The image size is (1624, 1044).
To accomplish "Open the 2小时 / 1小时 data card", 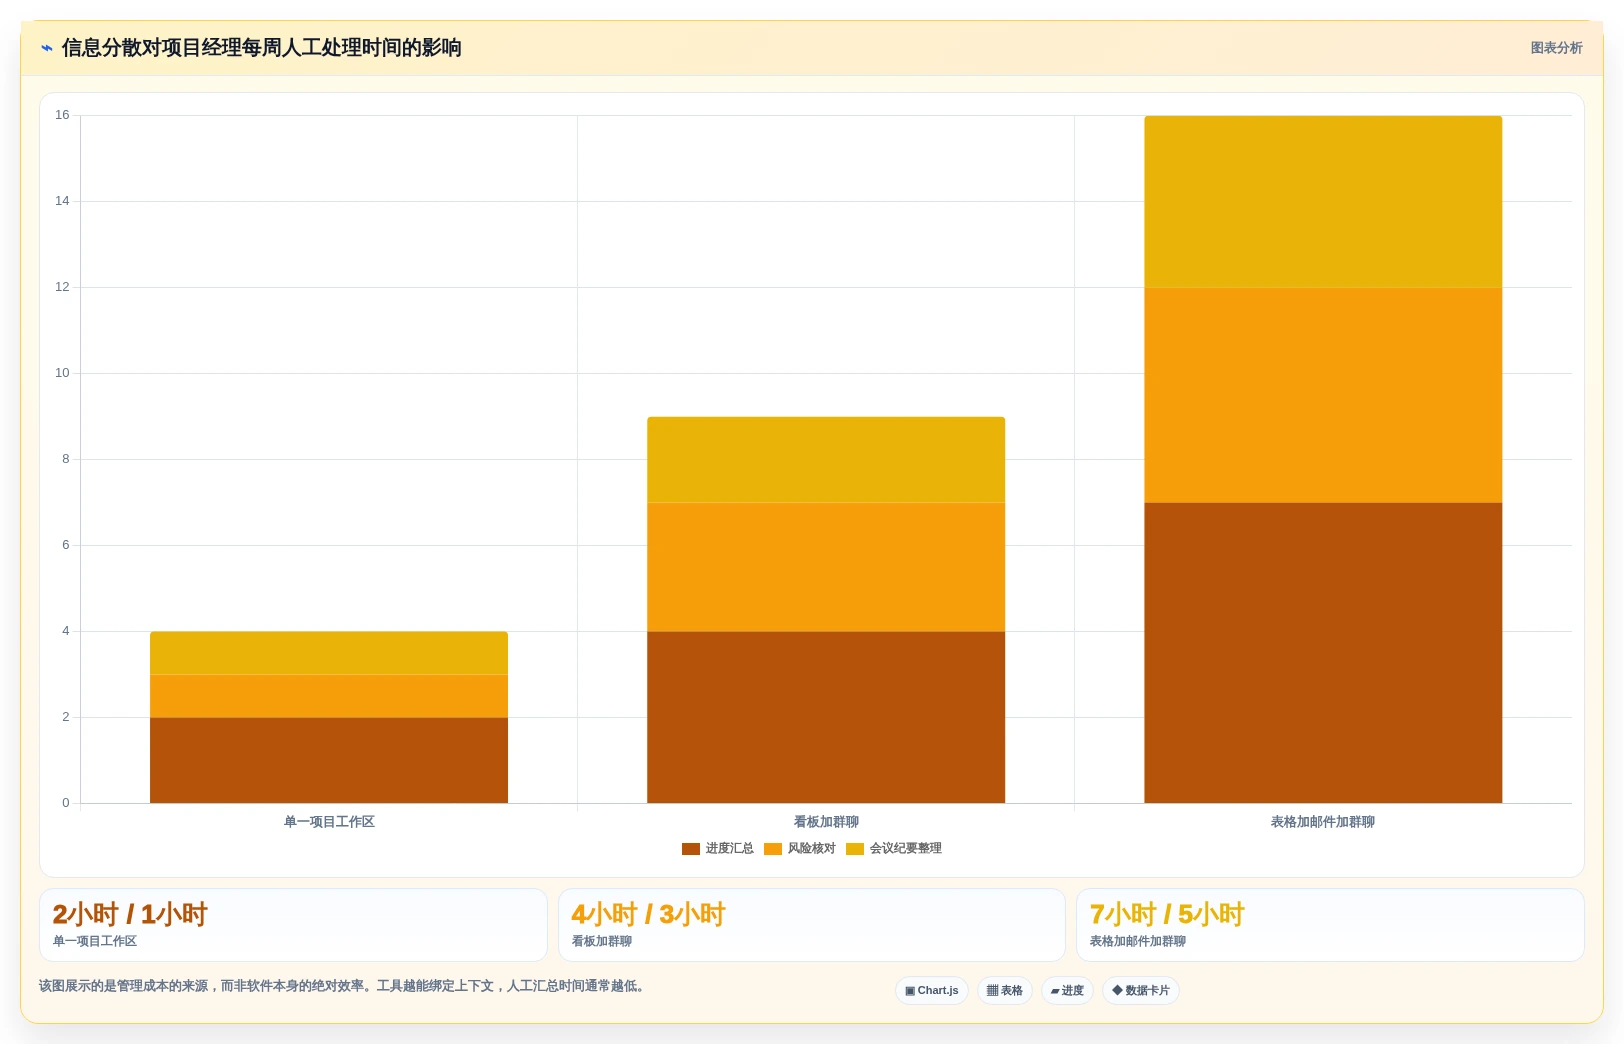I will coord(293,925).
